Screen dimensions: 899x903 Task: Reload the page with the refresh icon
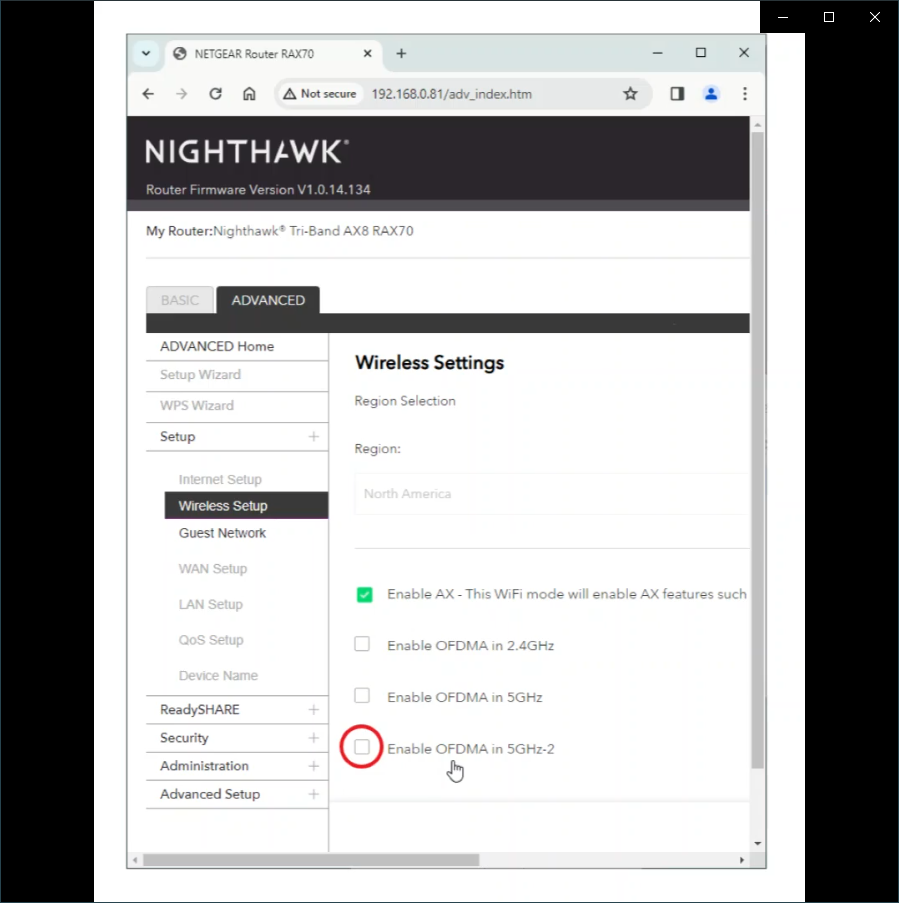(x=215, y=94)
